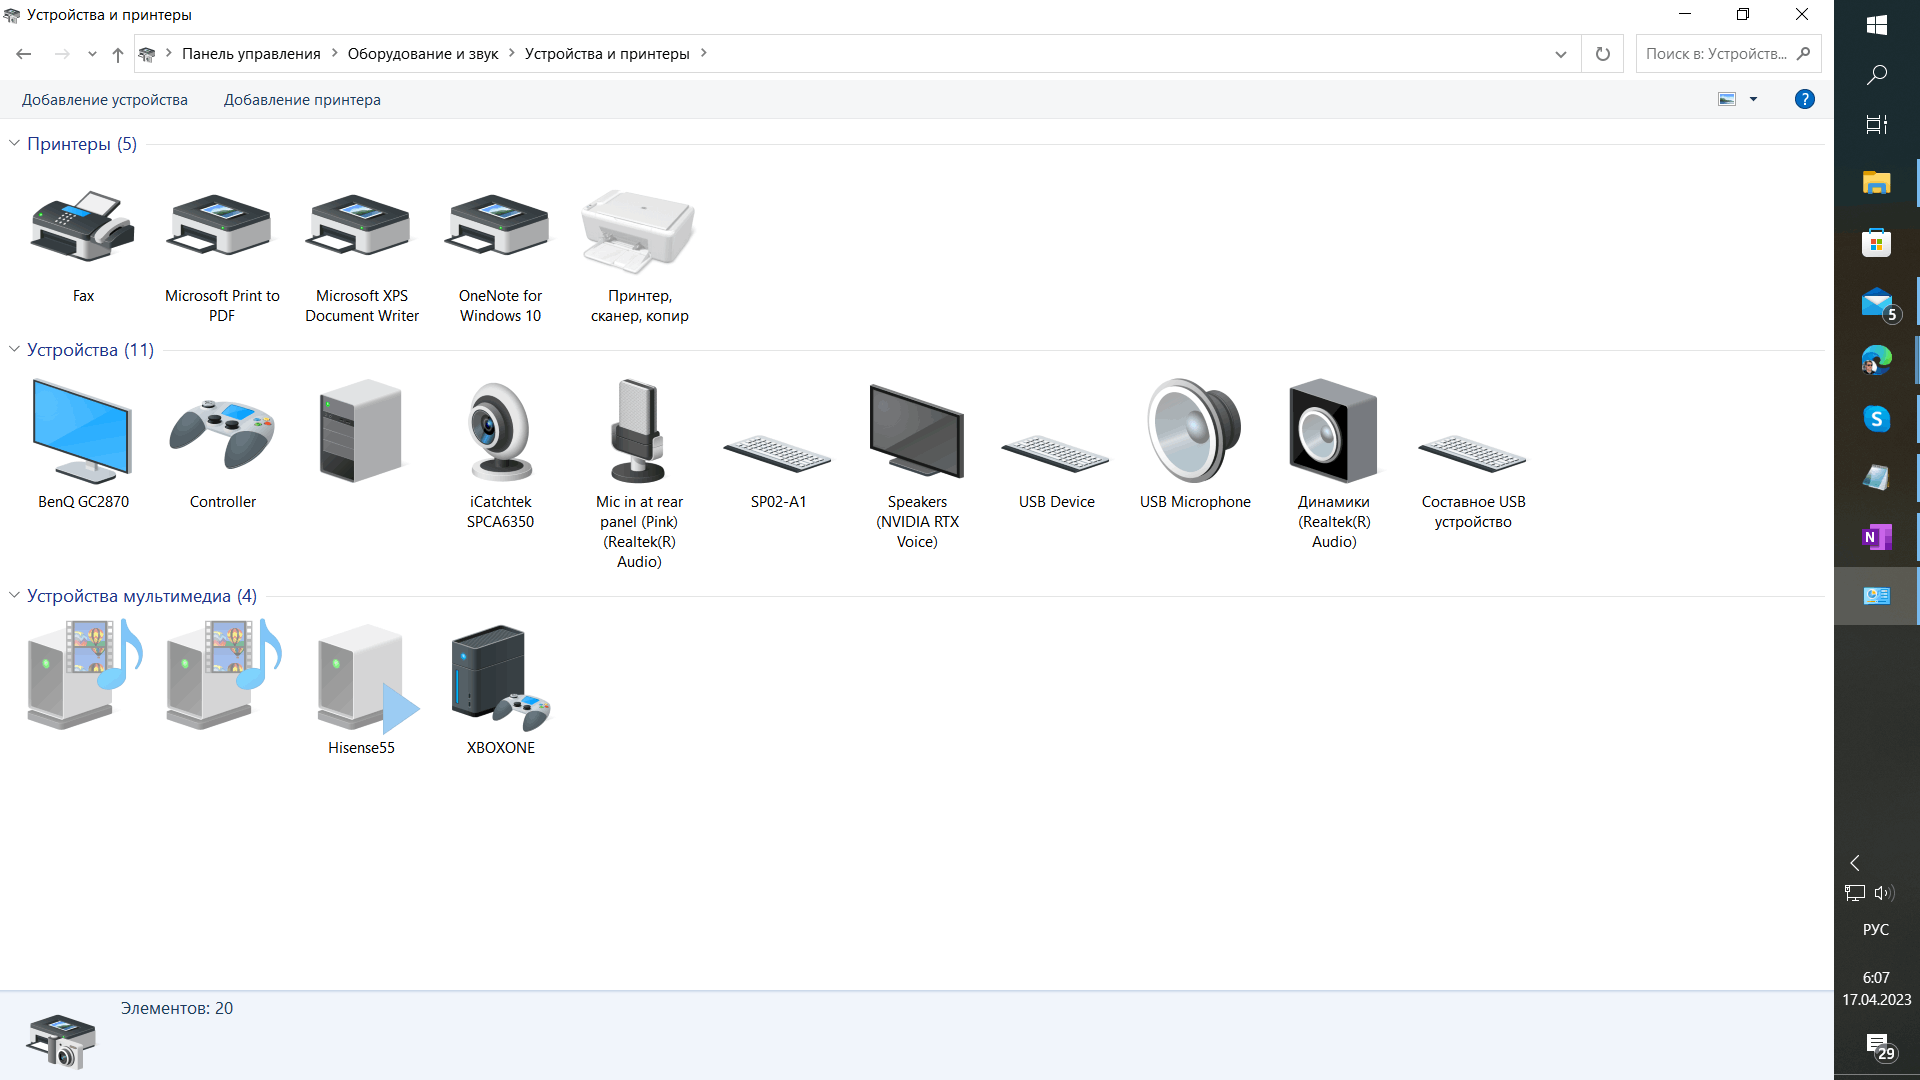Screen dimensions: 1920x1080
Task: Open the view options dropdown arrow
Action: [1753, 99]
